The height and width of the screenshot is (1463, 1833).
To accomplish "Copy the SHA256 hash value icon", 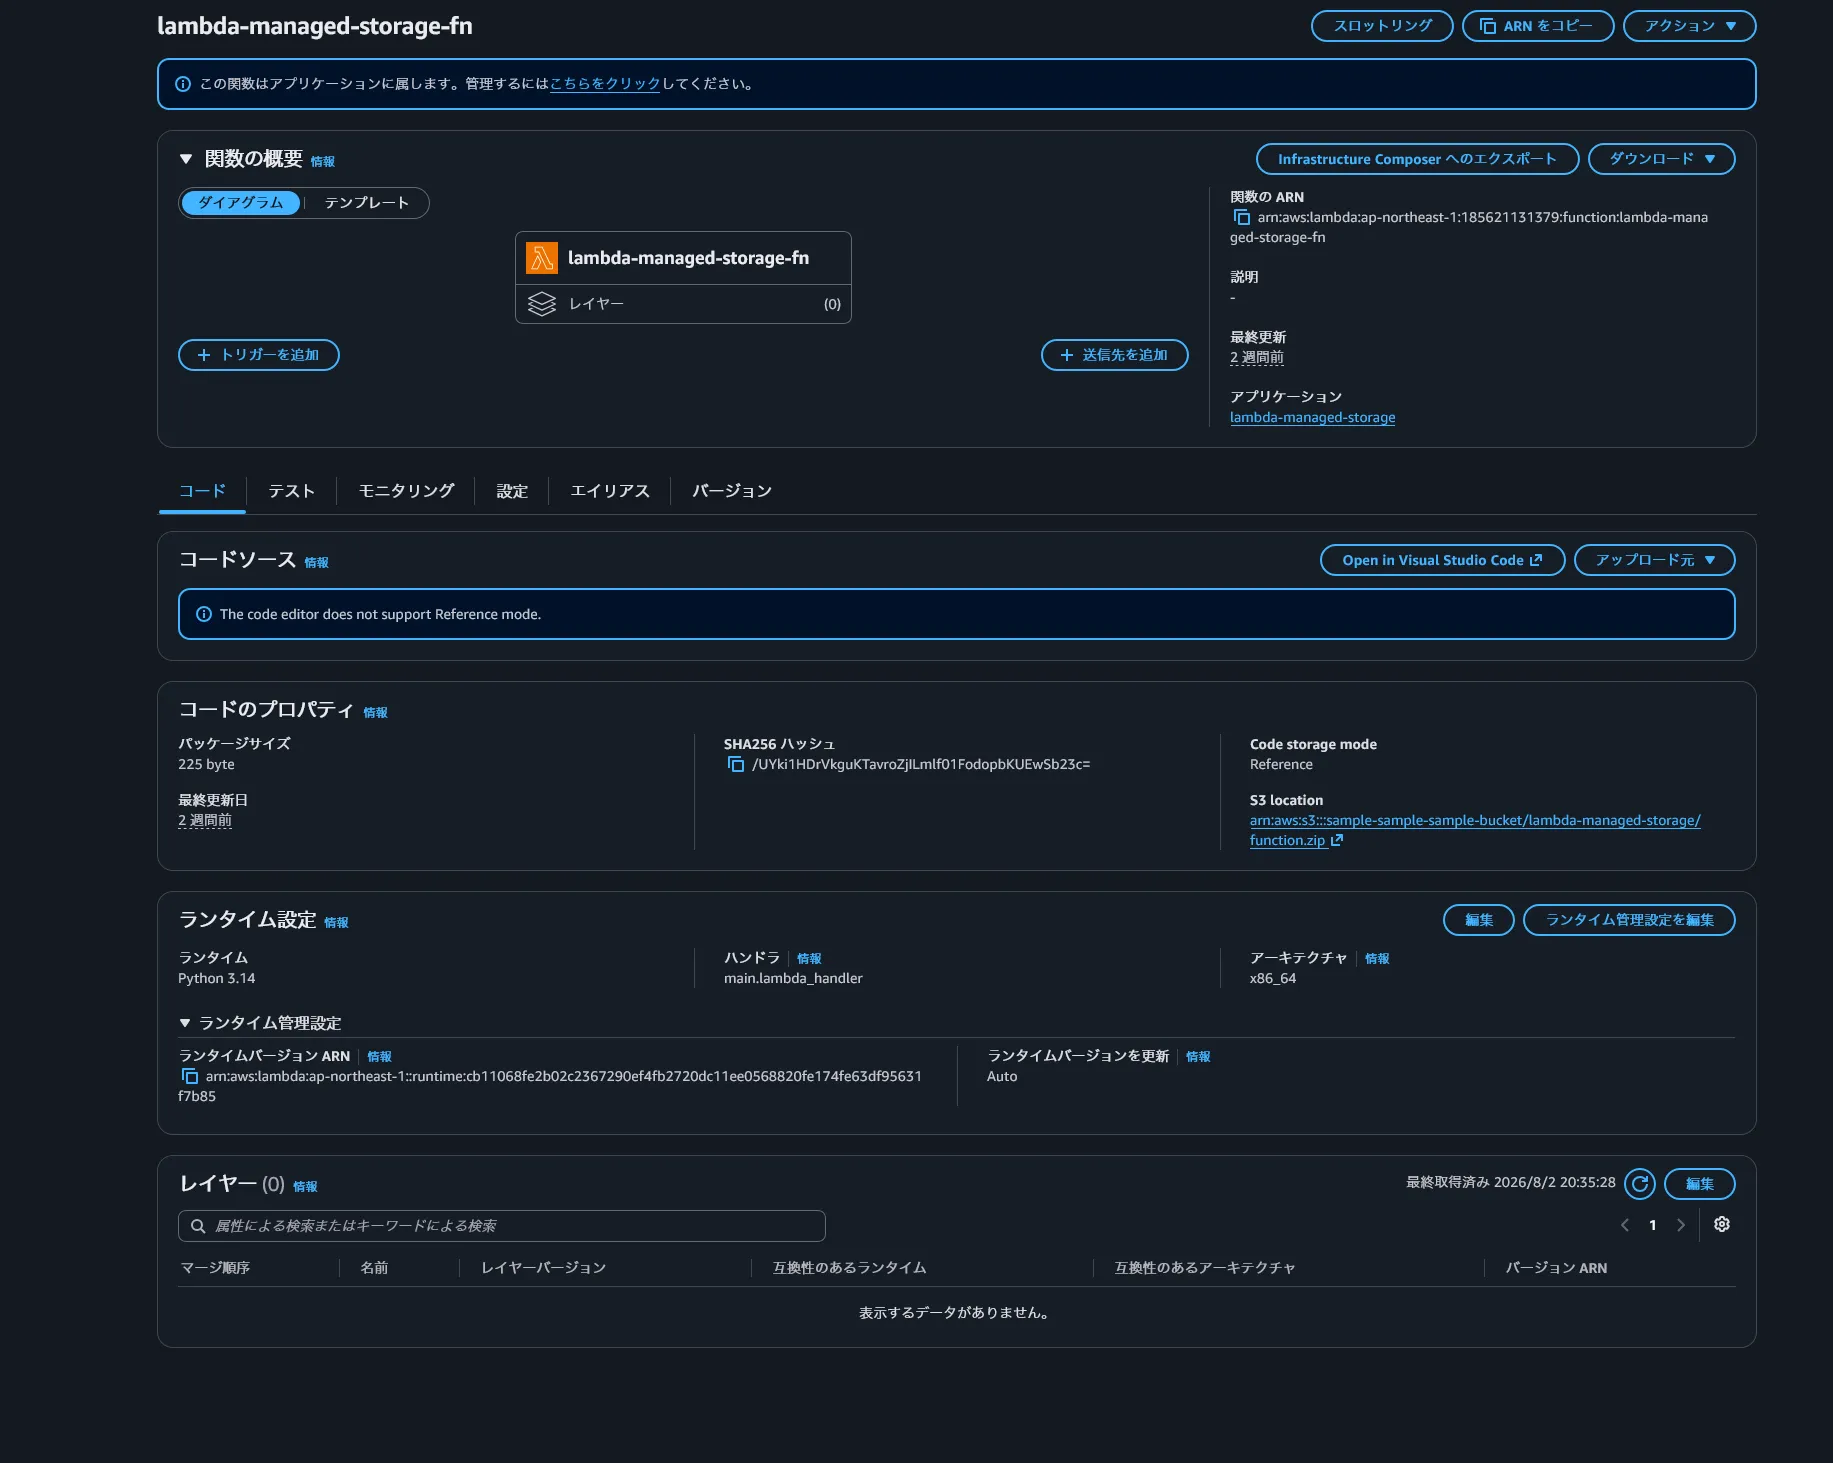I will [x=736, y=765].
